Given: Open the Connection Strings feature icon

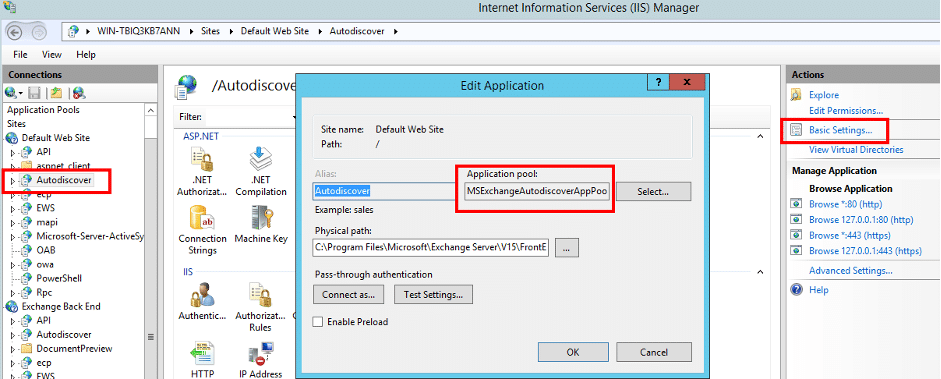Looking at the screenshot, I should pos(202,229).
